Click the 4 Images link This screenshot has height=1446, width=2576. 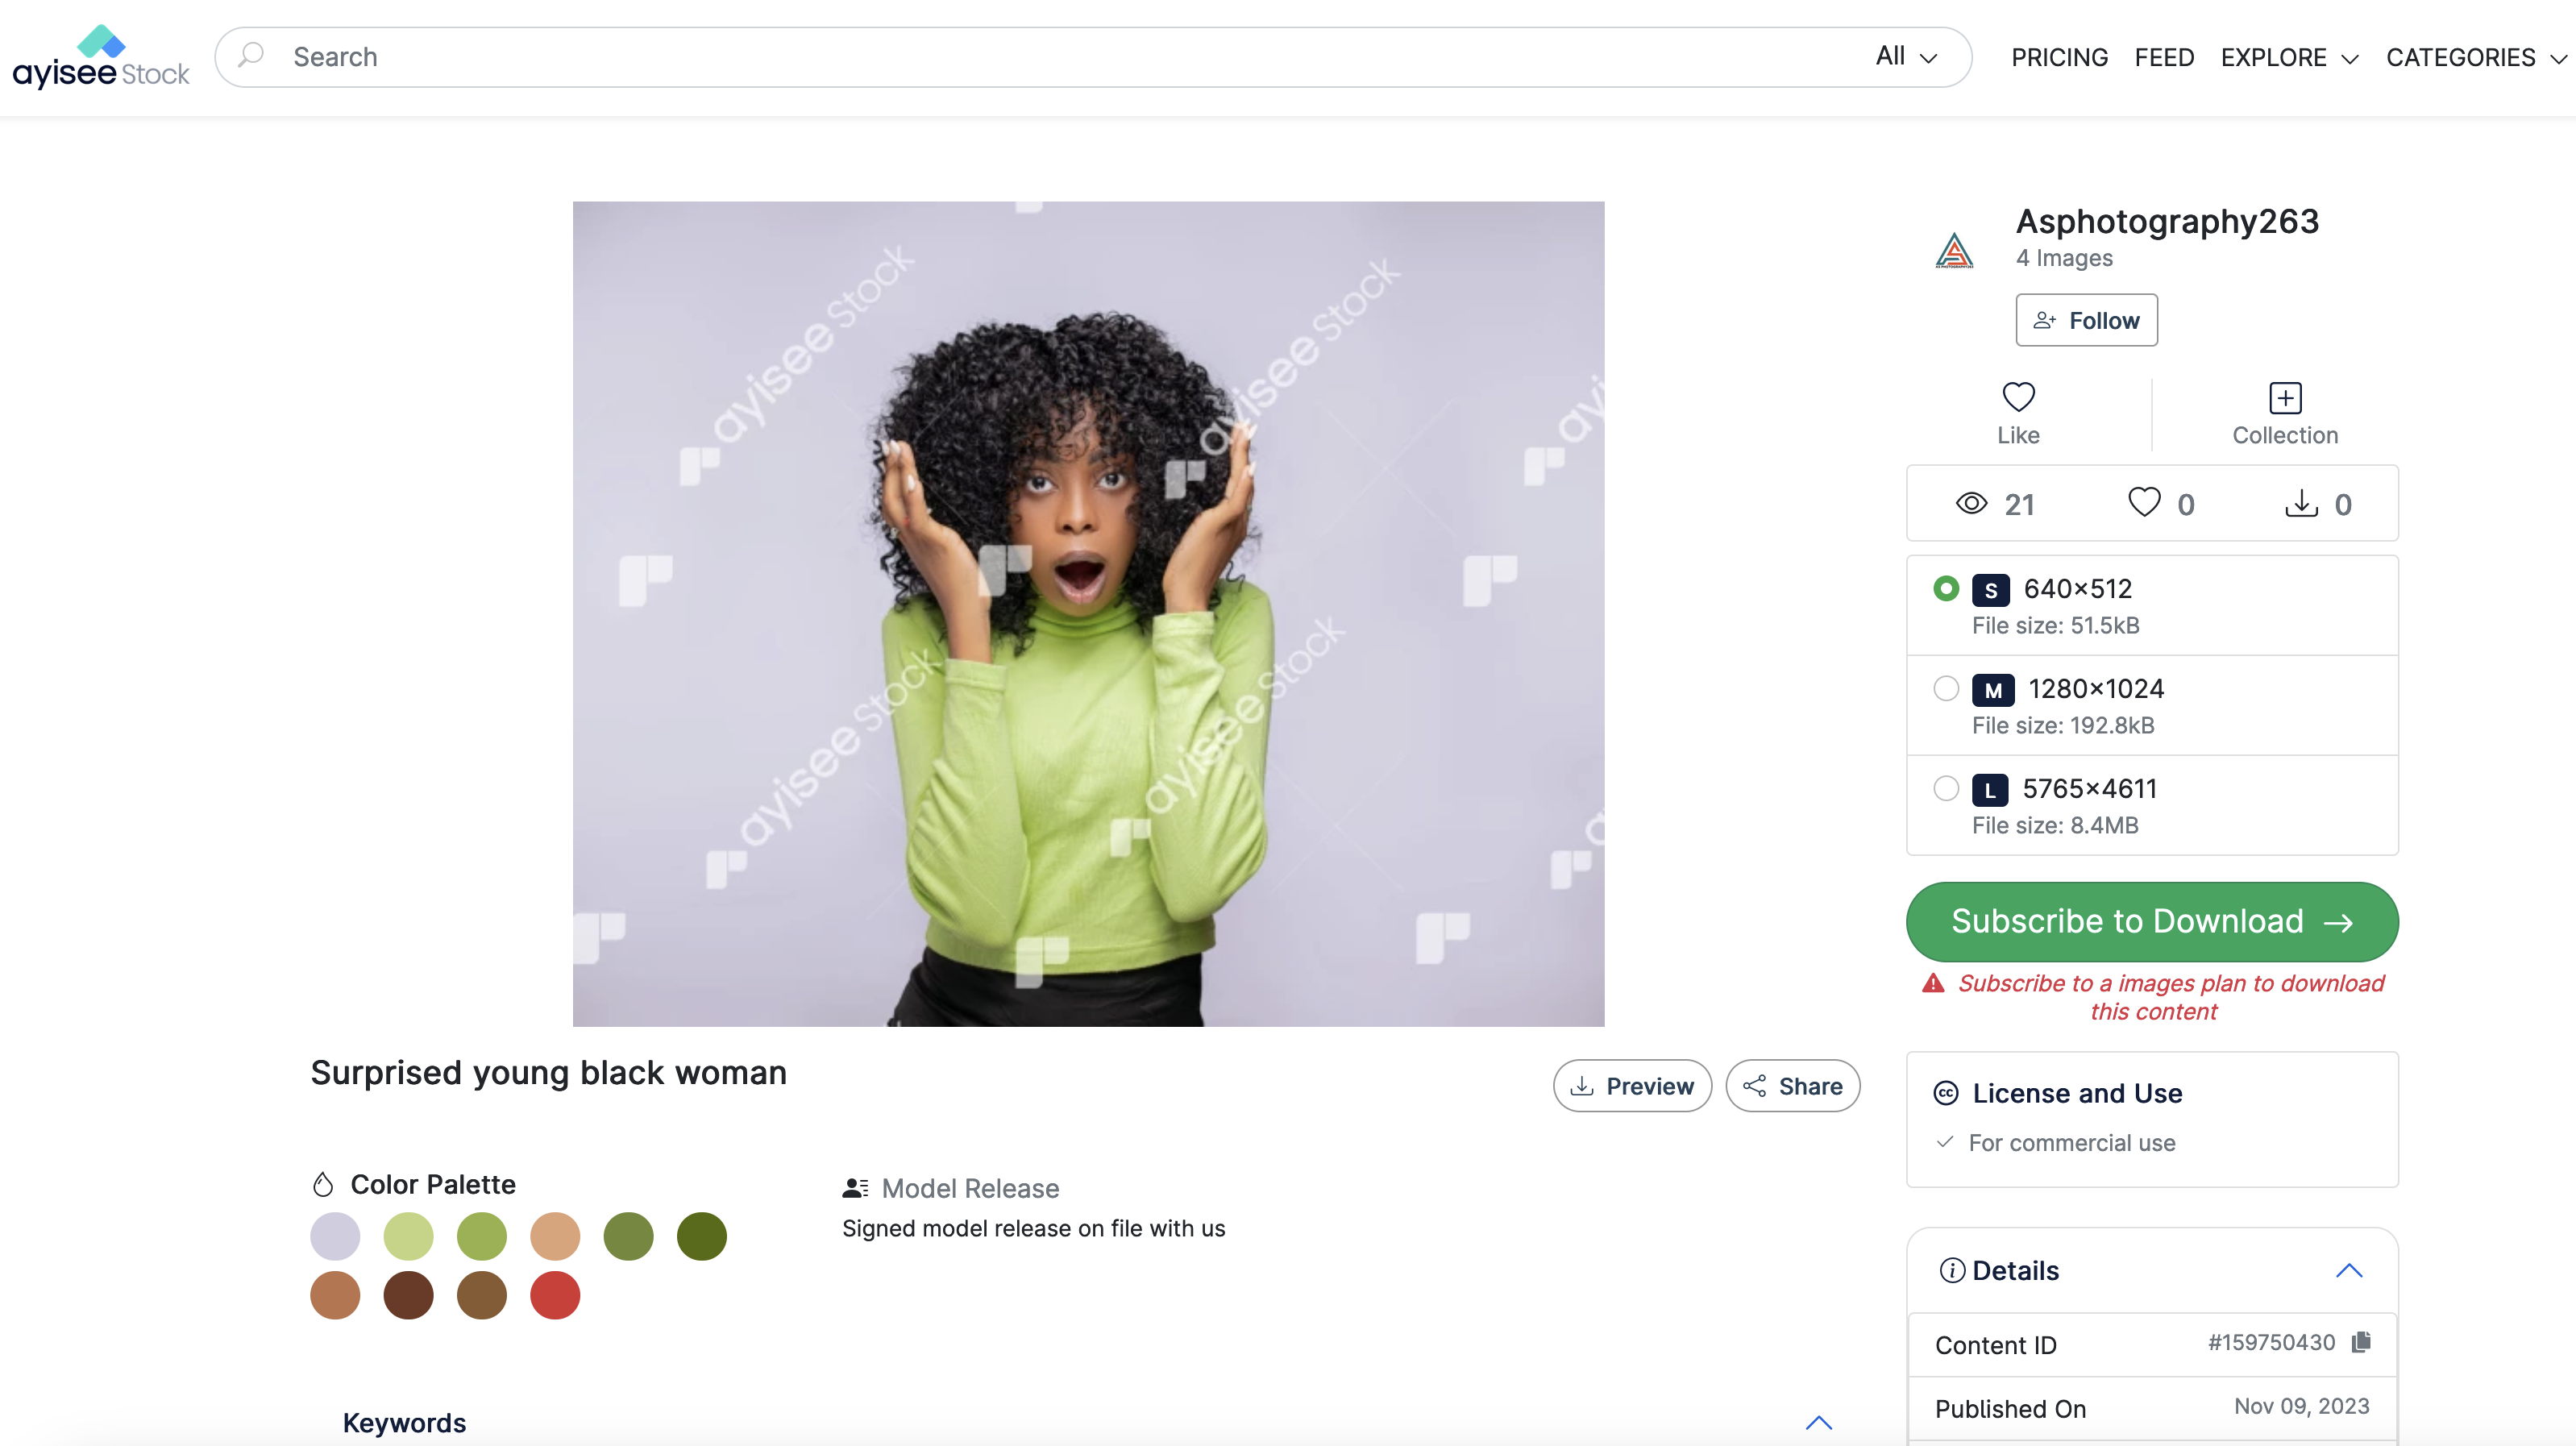(x=2064, y=258)
